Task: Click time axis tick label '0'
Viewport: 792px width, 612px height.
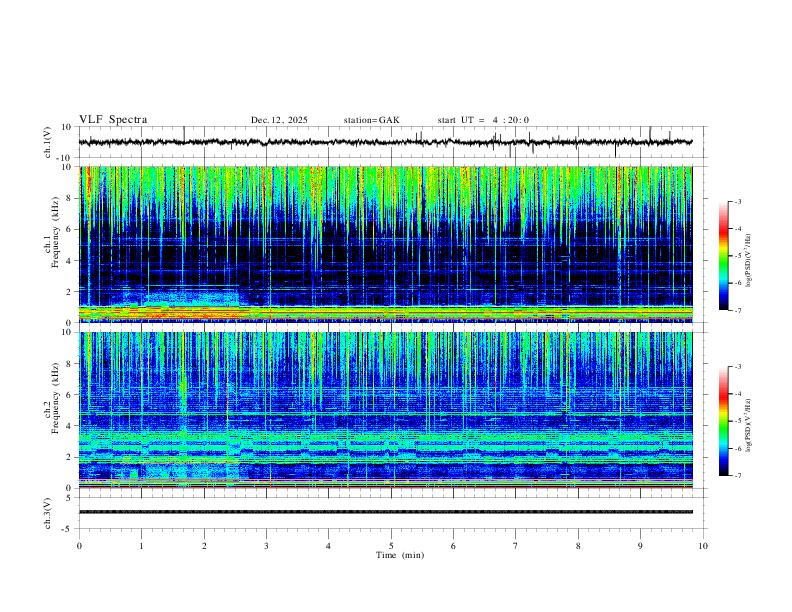Action: pos(79,546)
